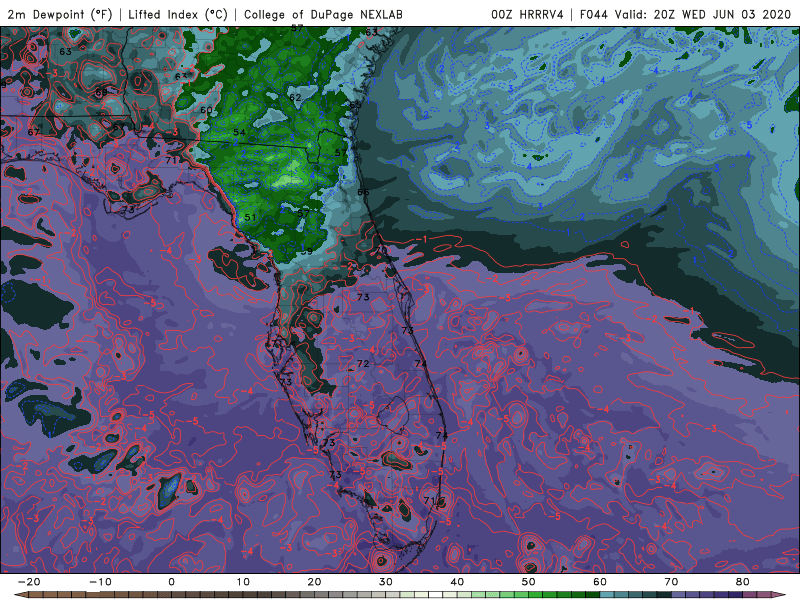Click the '70' color scale label
This screenshot has height=600, width=800.
[x=671, y=582]
